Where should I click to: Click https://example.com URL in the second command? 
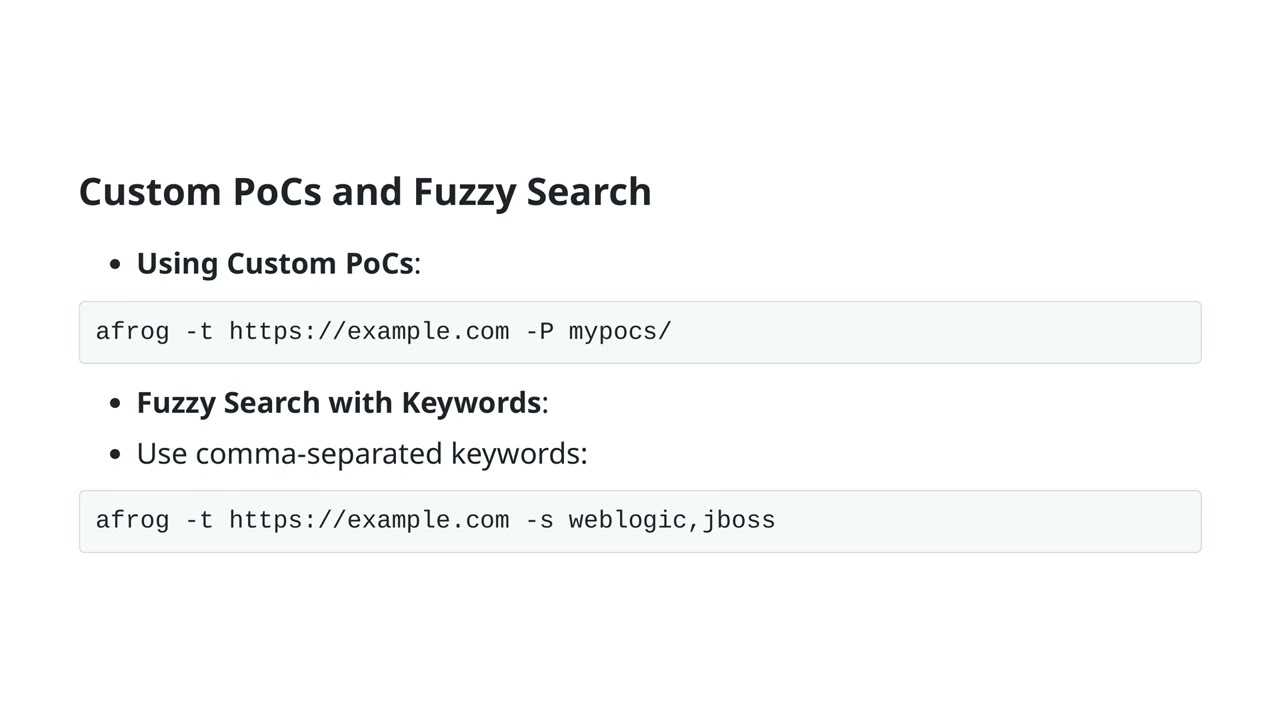(369, 521)
